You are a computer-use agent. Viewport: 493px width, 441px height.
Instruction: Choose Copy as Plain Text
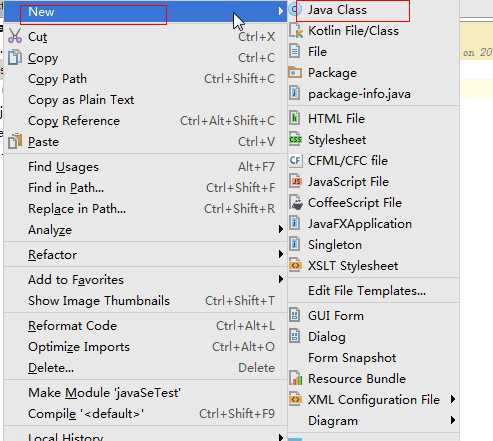(x=145, y=100)
